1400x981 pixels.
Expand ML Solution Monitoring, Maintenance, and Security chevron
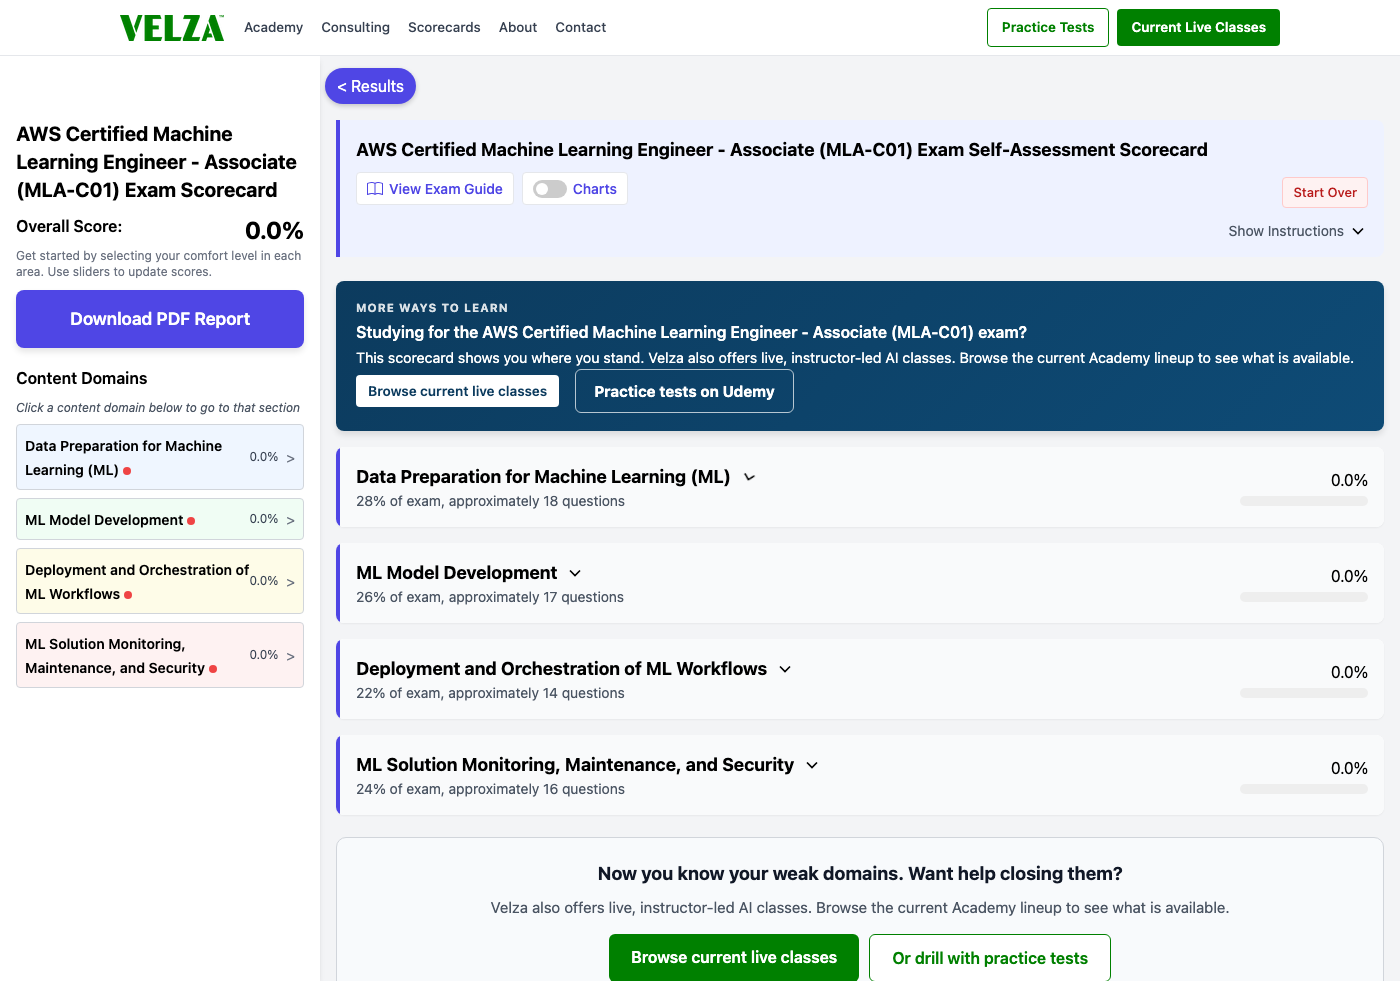pyautogui.click(x=812, y=765)
